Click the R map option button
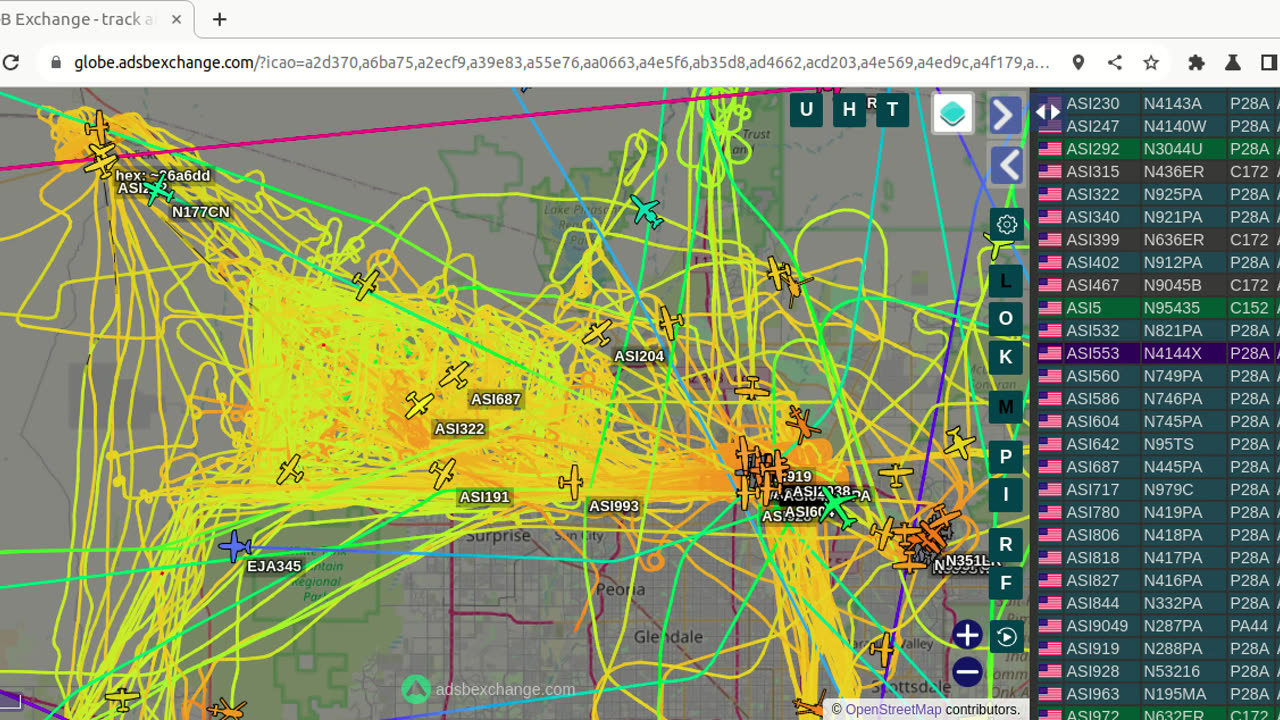This screenshot has width=1280, height=720. [x=1006, y=545]
